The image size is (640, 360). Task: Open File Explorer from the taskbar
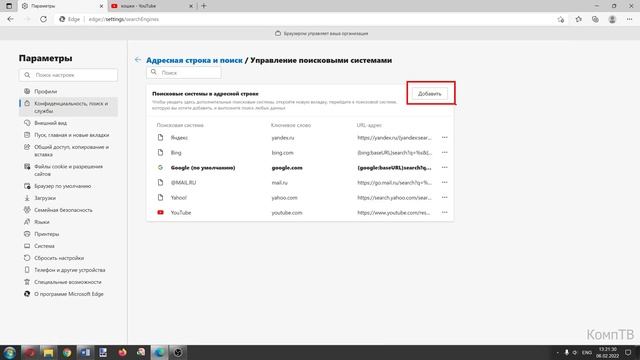(x=48, y=353)
